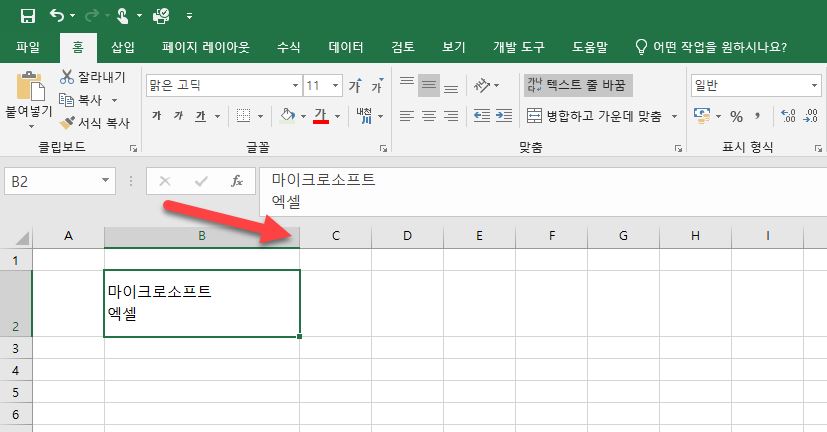Expand the 병합하고 가운데 맞춤 dropdown arrow
Viewport: 827px width, 432px height.
coord(674,117)
